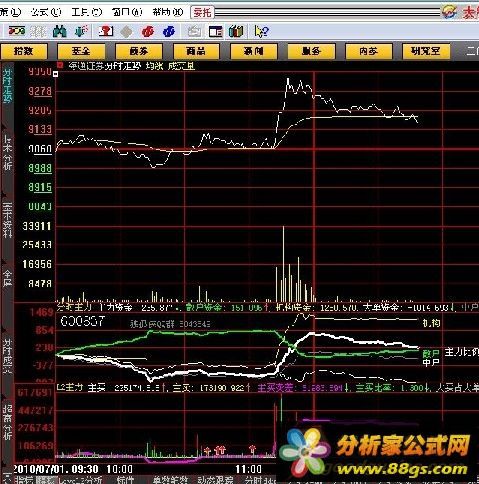Open the books library toolbar icon

(x=236, y=32)
